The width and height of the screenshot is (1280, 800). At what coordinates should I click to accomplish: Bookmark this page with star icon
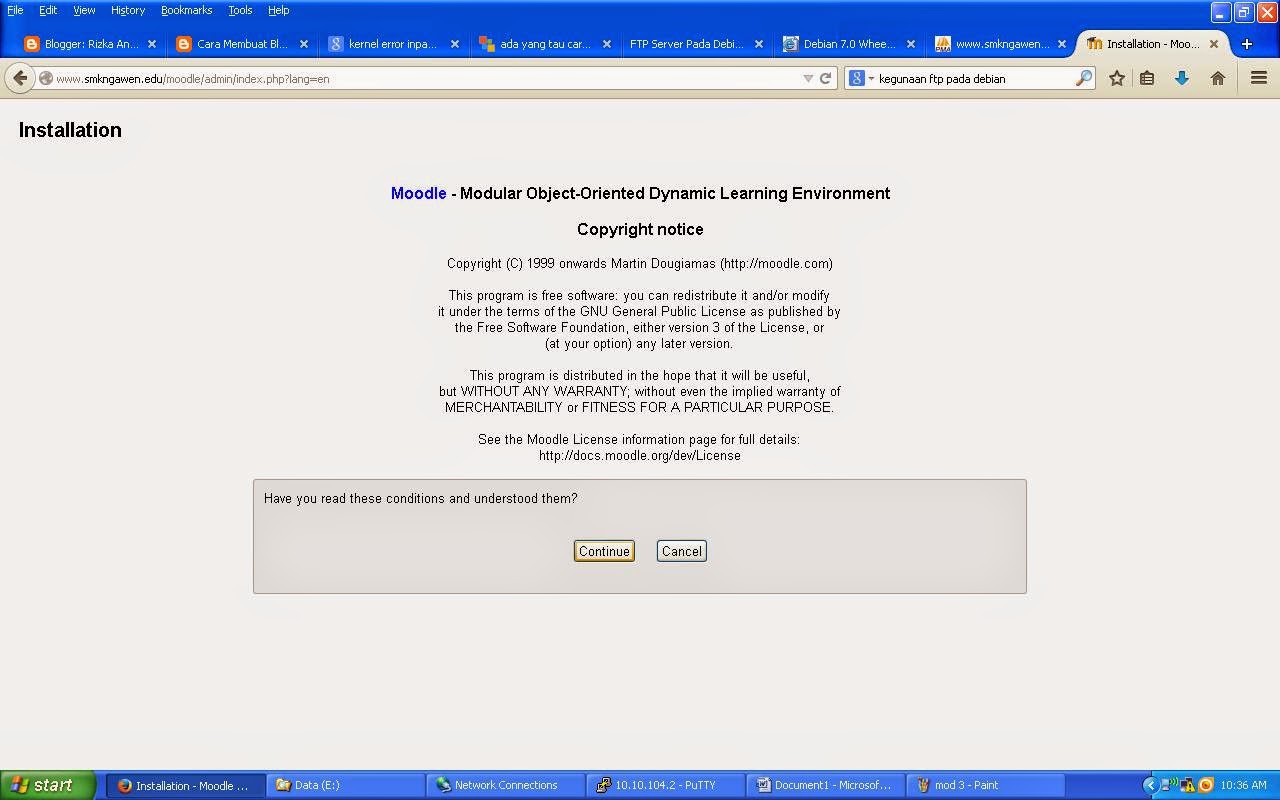tap(1117, 78)
